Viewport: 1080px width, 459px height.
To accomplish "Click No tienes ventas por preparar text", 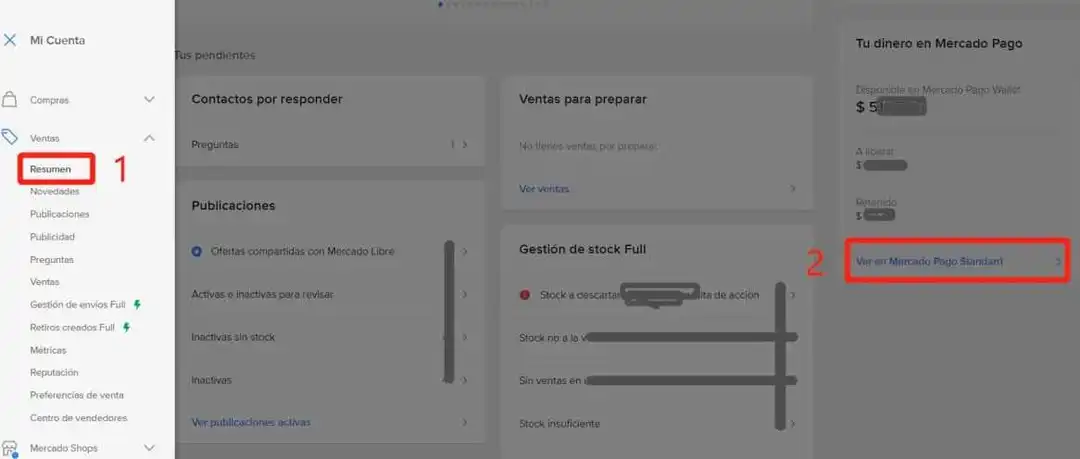I will [x=588, y=146].
